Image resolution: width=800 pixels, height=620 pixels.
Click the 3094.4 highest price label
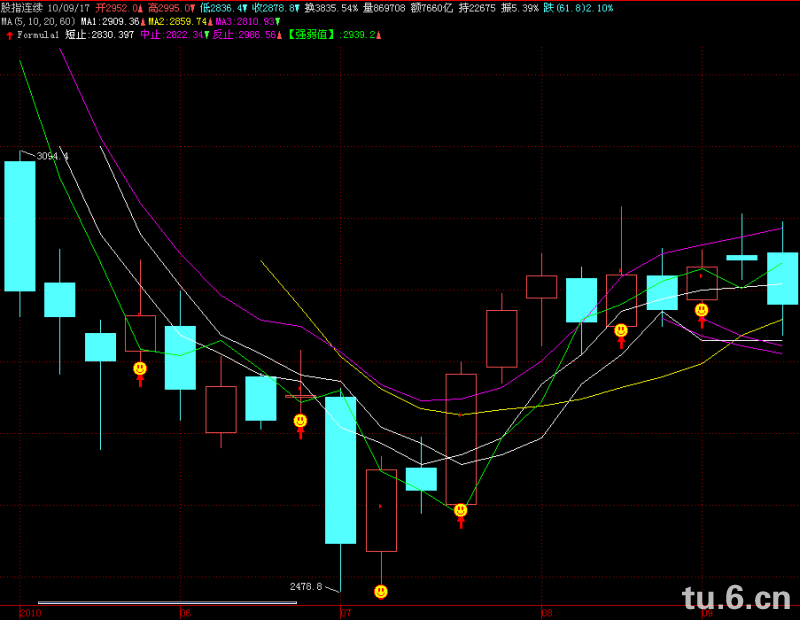[52, 156]
